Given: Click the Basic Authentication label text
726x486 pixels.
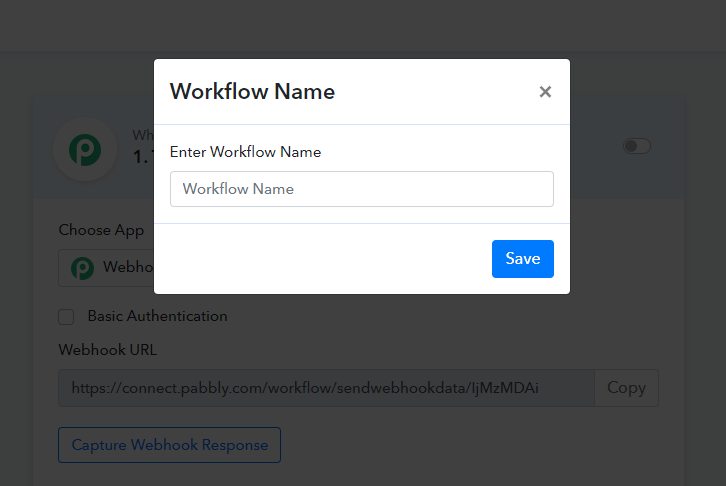Looking at the screenshot, I should [x=157, y=316].
